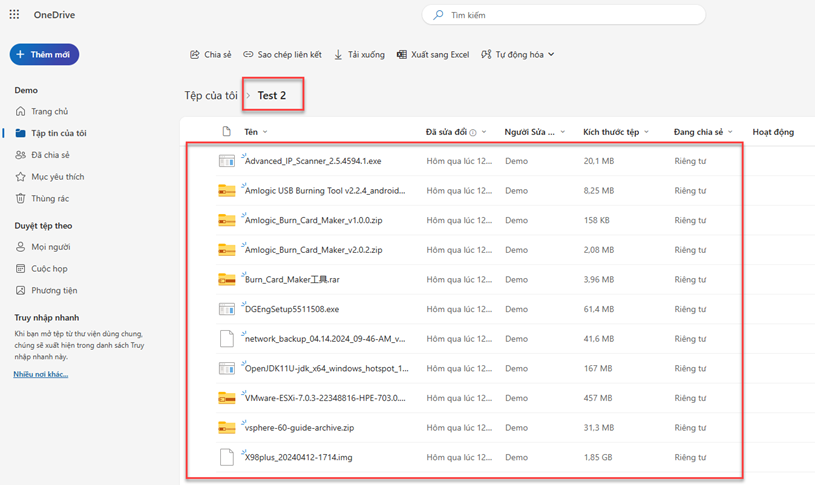Open the app launcher grid icon
815x485 pixels.
(14, 15)
